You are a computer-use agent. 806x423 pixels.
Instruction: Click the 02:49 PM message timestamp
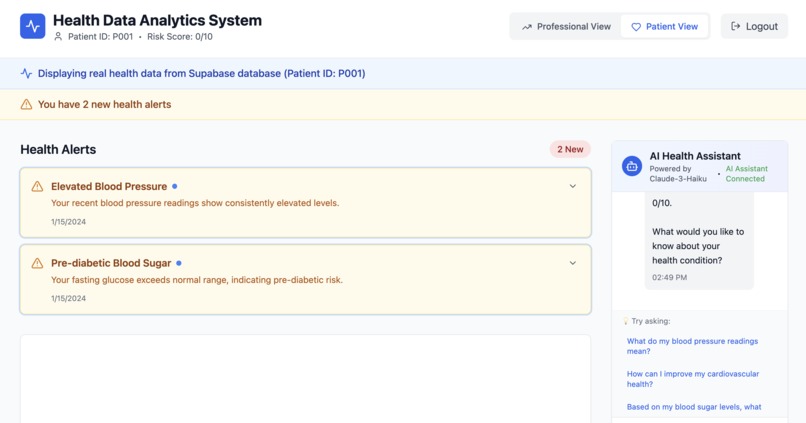pos(669,278)
